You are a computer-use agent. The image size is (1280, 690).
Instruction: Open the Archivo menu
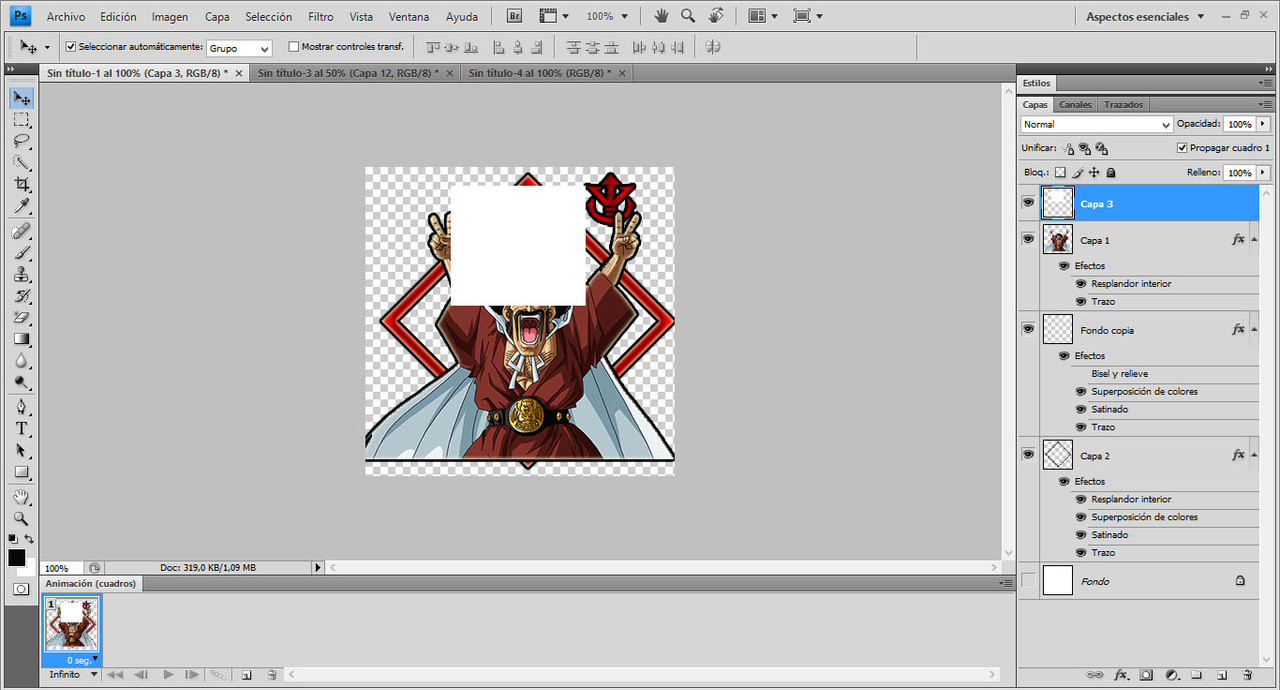click(66, 17)
